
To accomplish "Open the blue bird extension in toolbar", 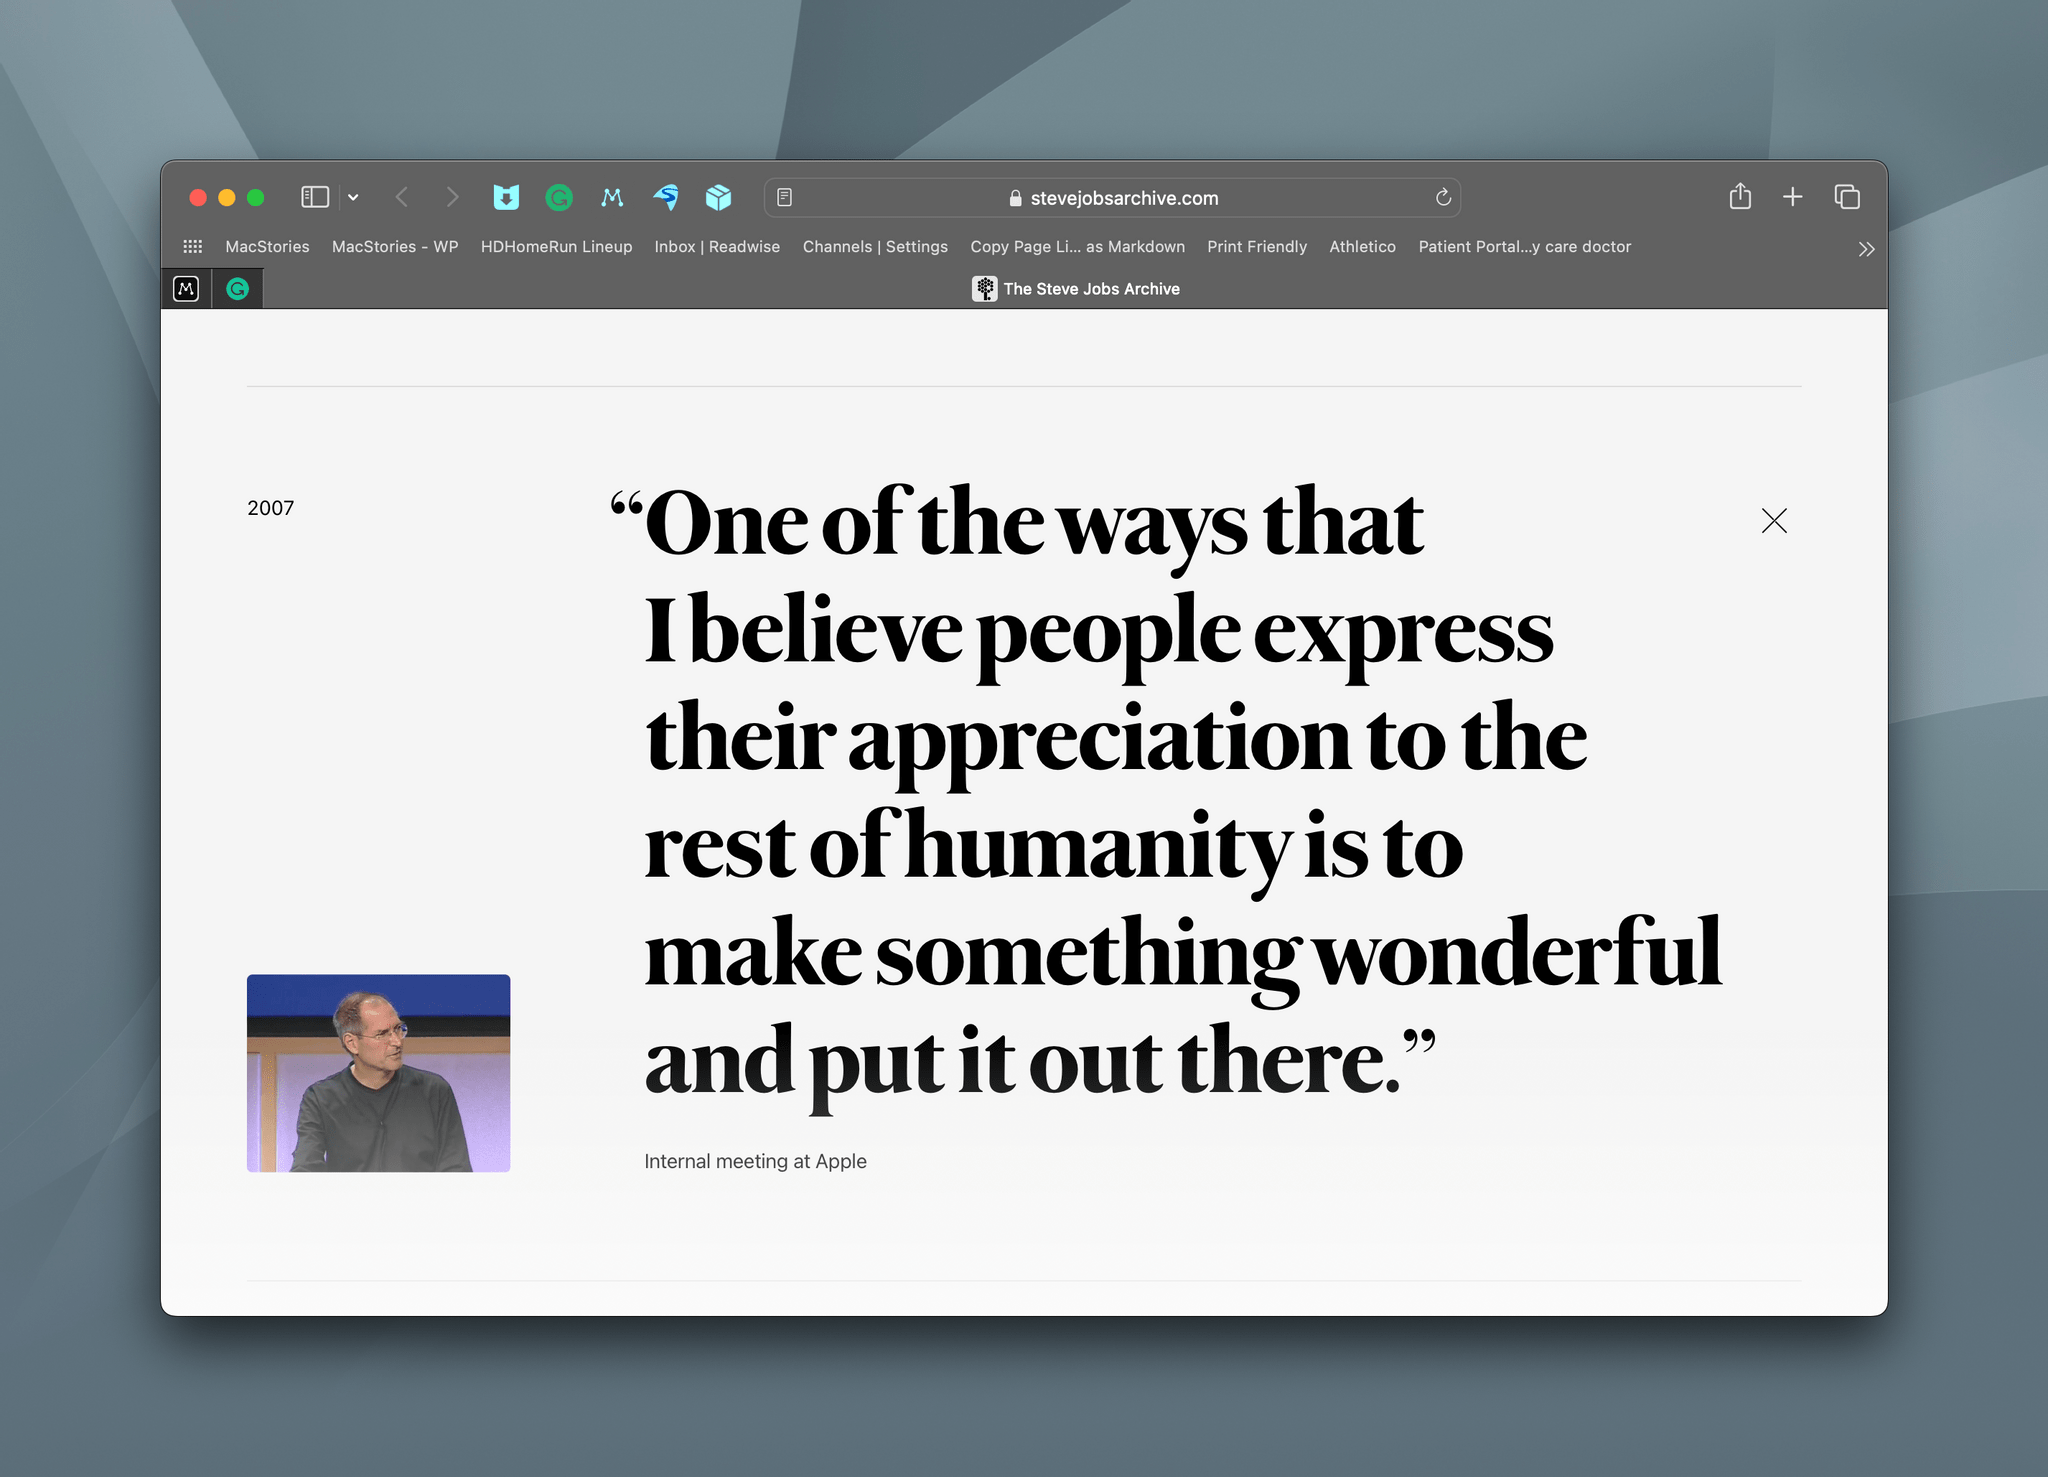I will [x=666, y=197].
